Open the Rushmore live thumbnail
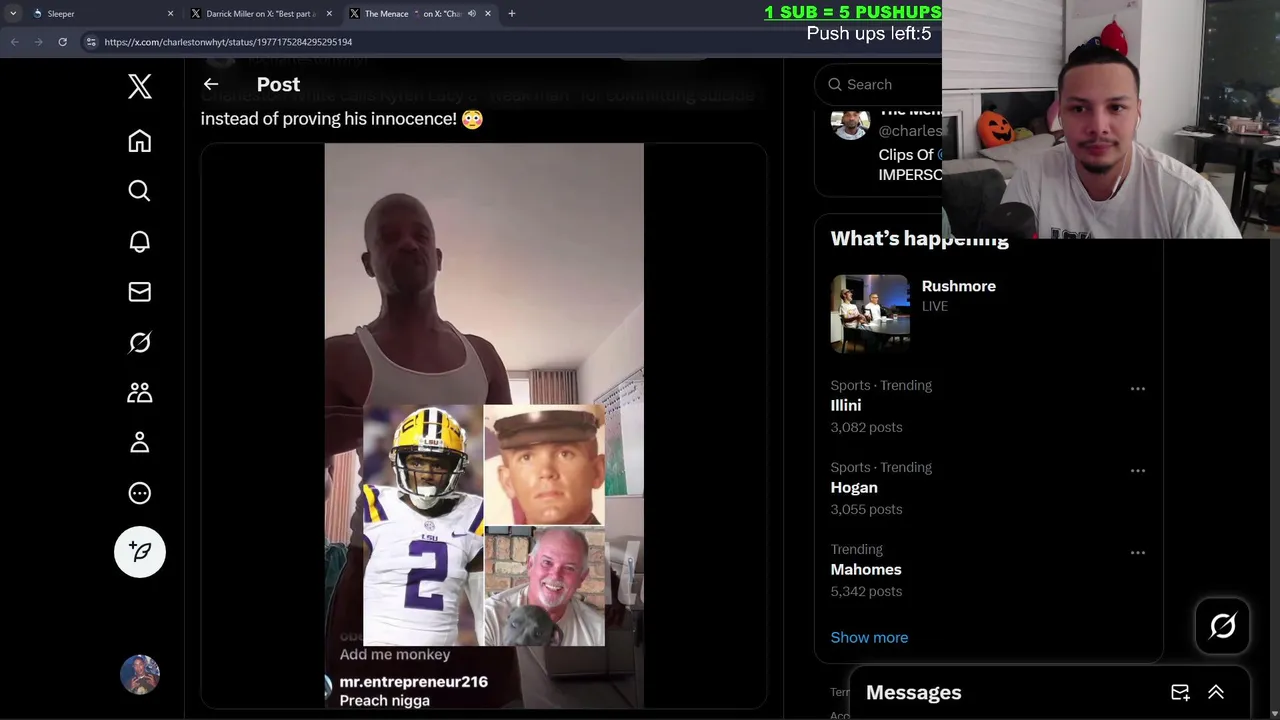 [x=870, y=314]
